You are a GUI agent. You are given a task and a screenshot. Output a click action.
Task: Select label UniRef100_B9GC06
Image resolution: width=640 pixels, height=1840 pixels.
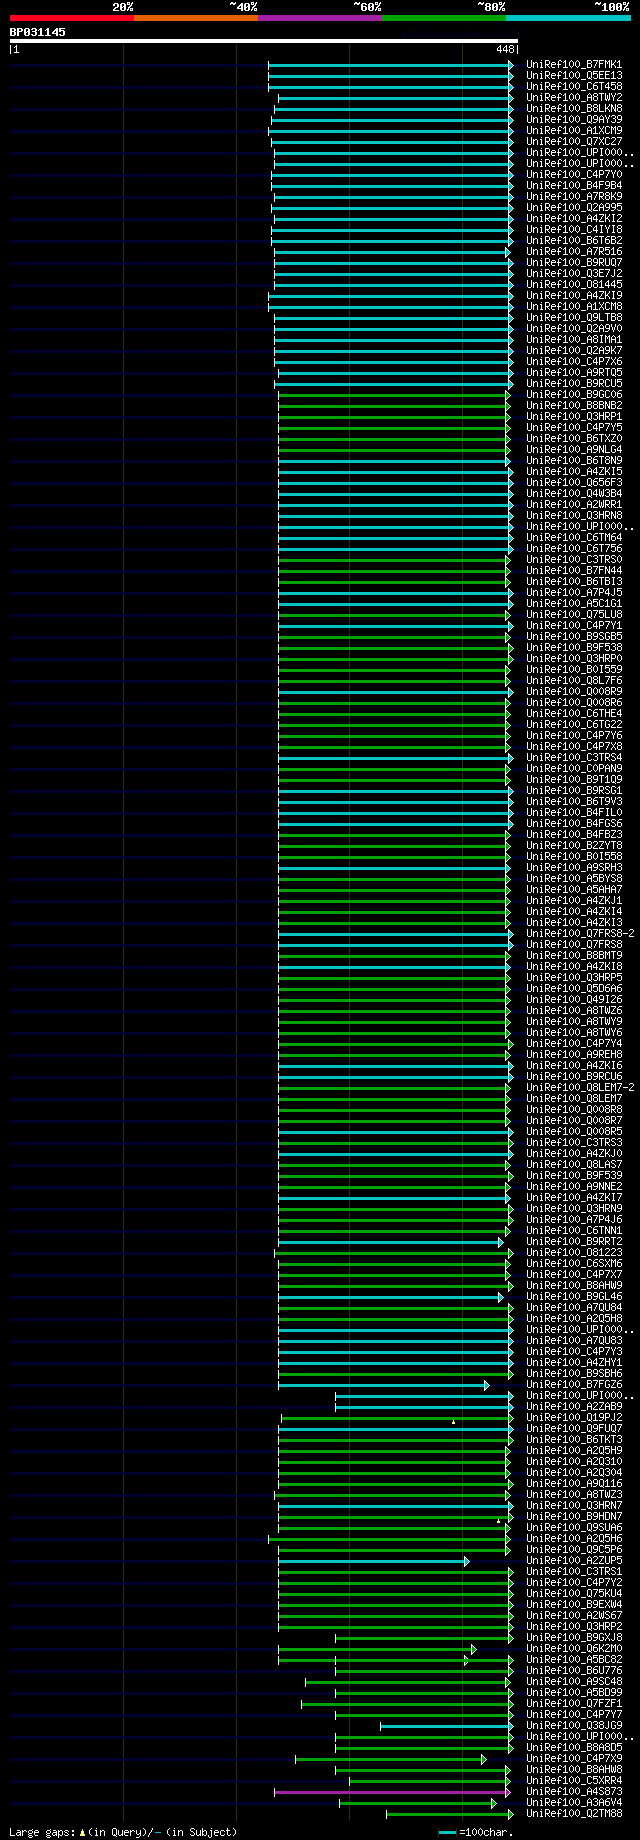tap(574, 394)
